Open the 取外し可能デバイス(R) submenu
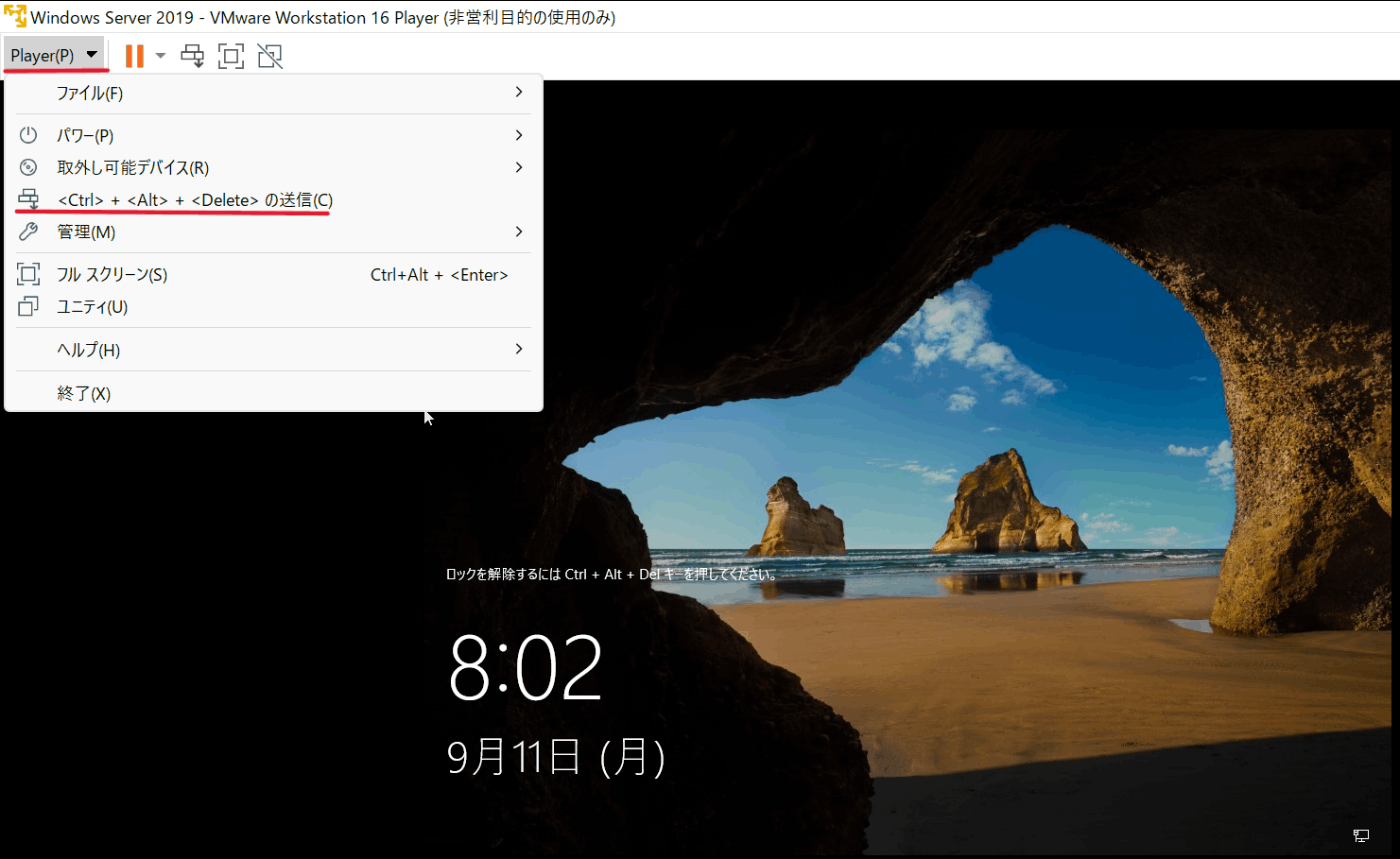This screenshot has width=1400, height=859. (274, 167)
